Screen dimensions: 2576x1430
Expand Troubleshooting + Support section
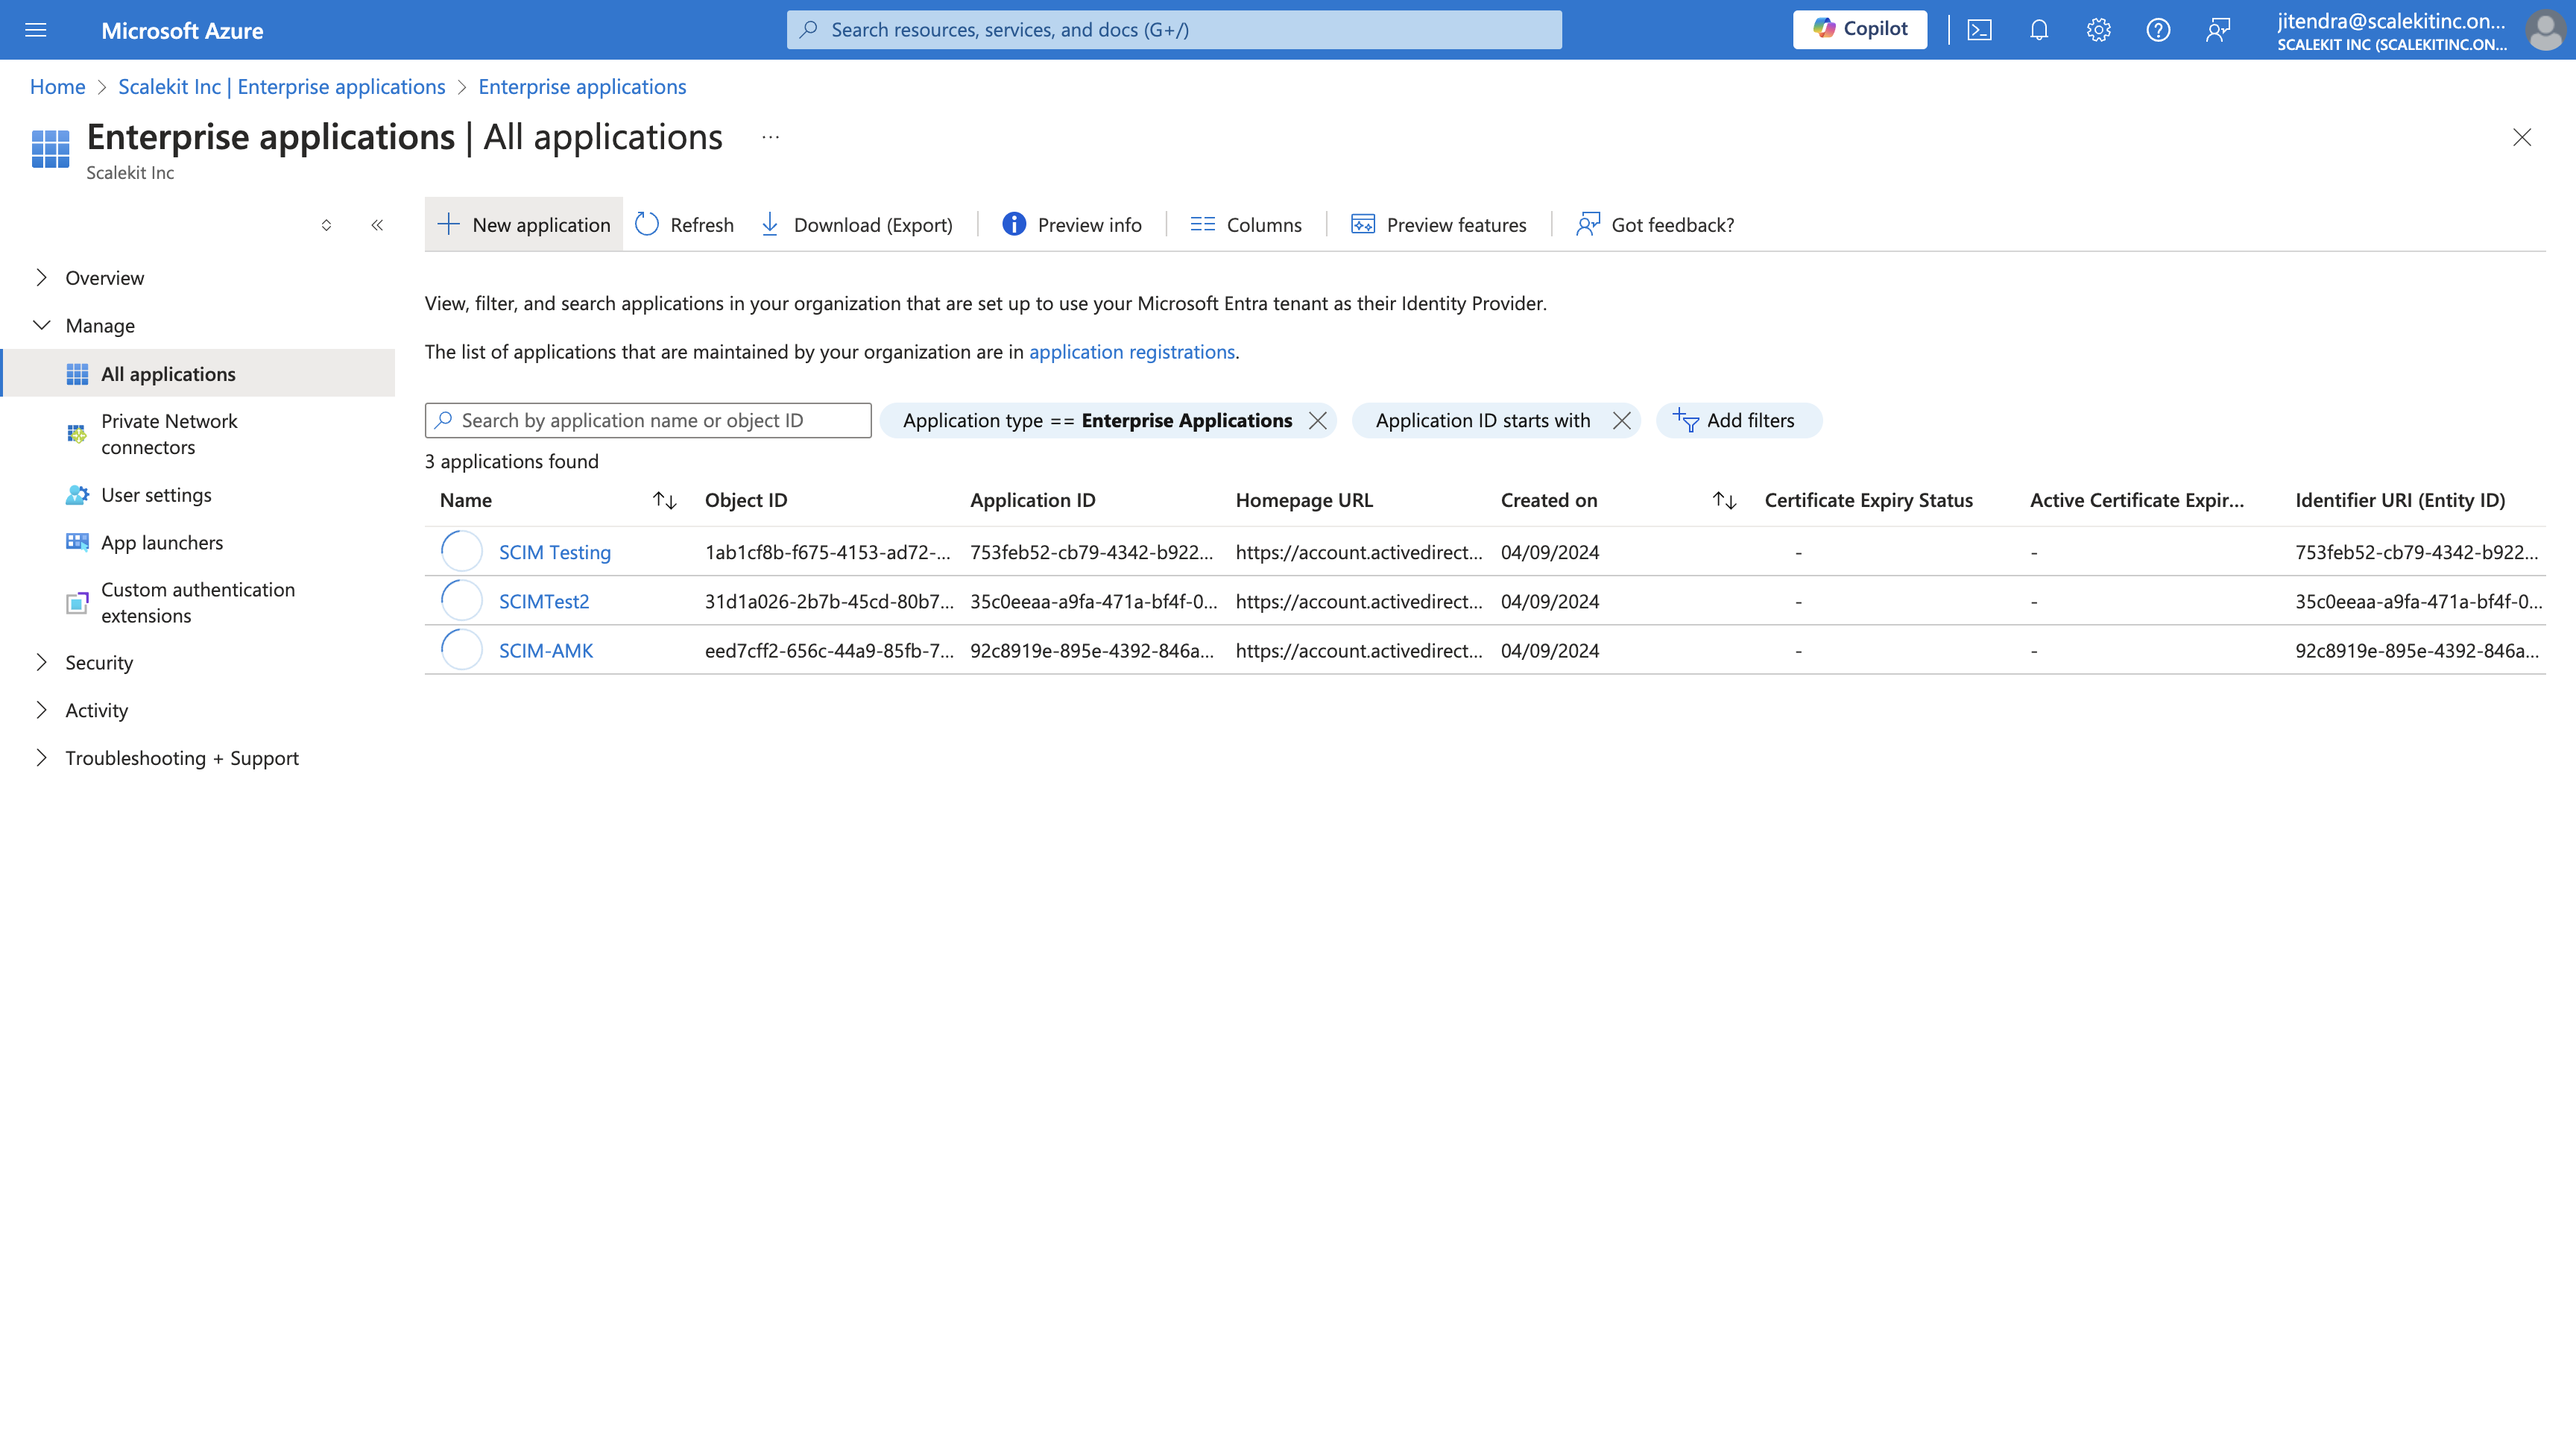41,757
